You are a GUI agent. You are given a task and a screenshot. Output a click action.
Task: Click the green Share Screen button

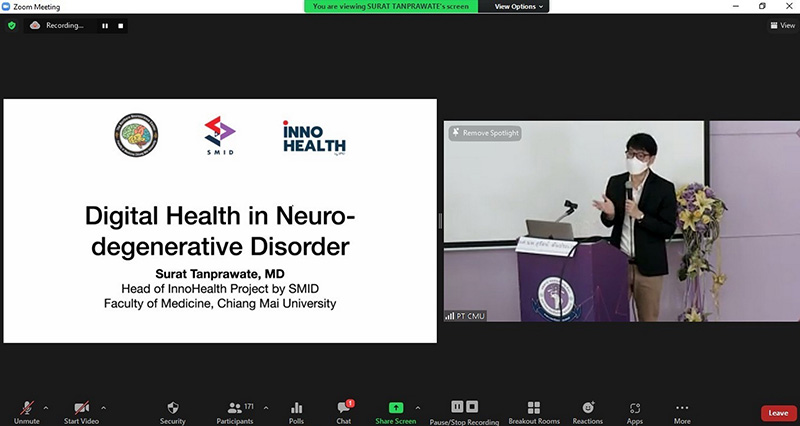tap(395, 412)
